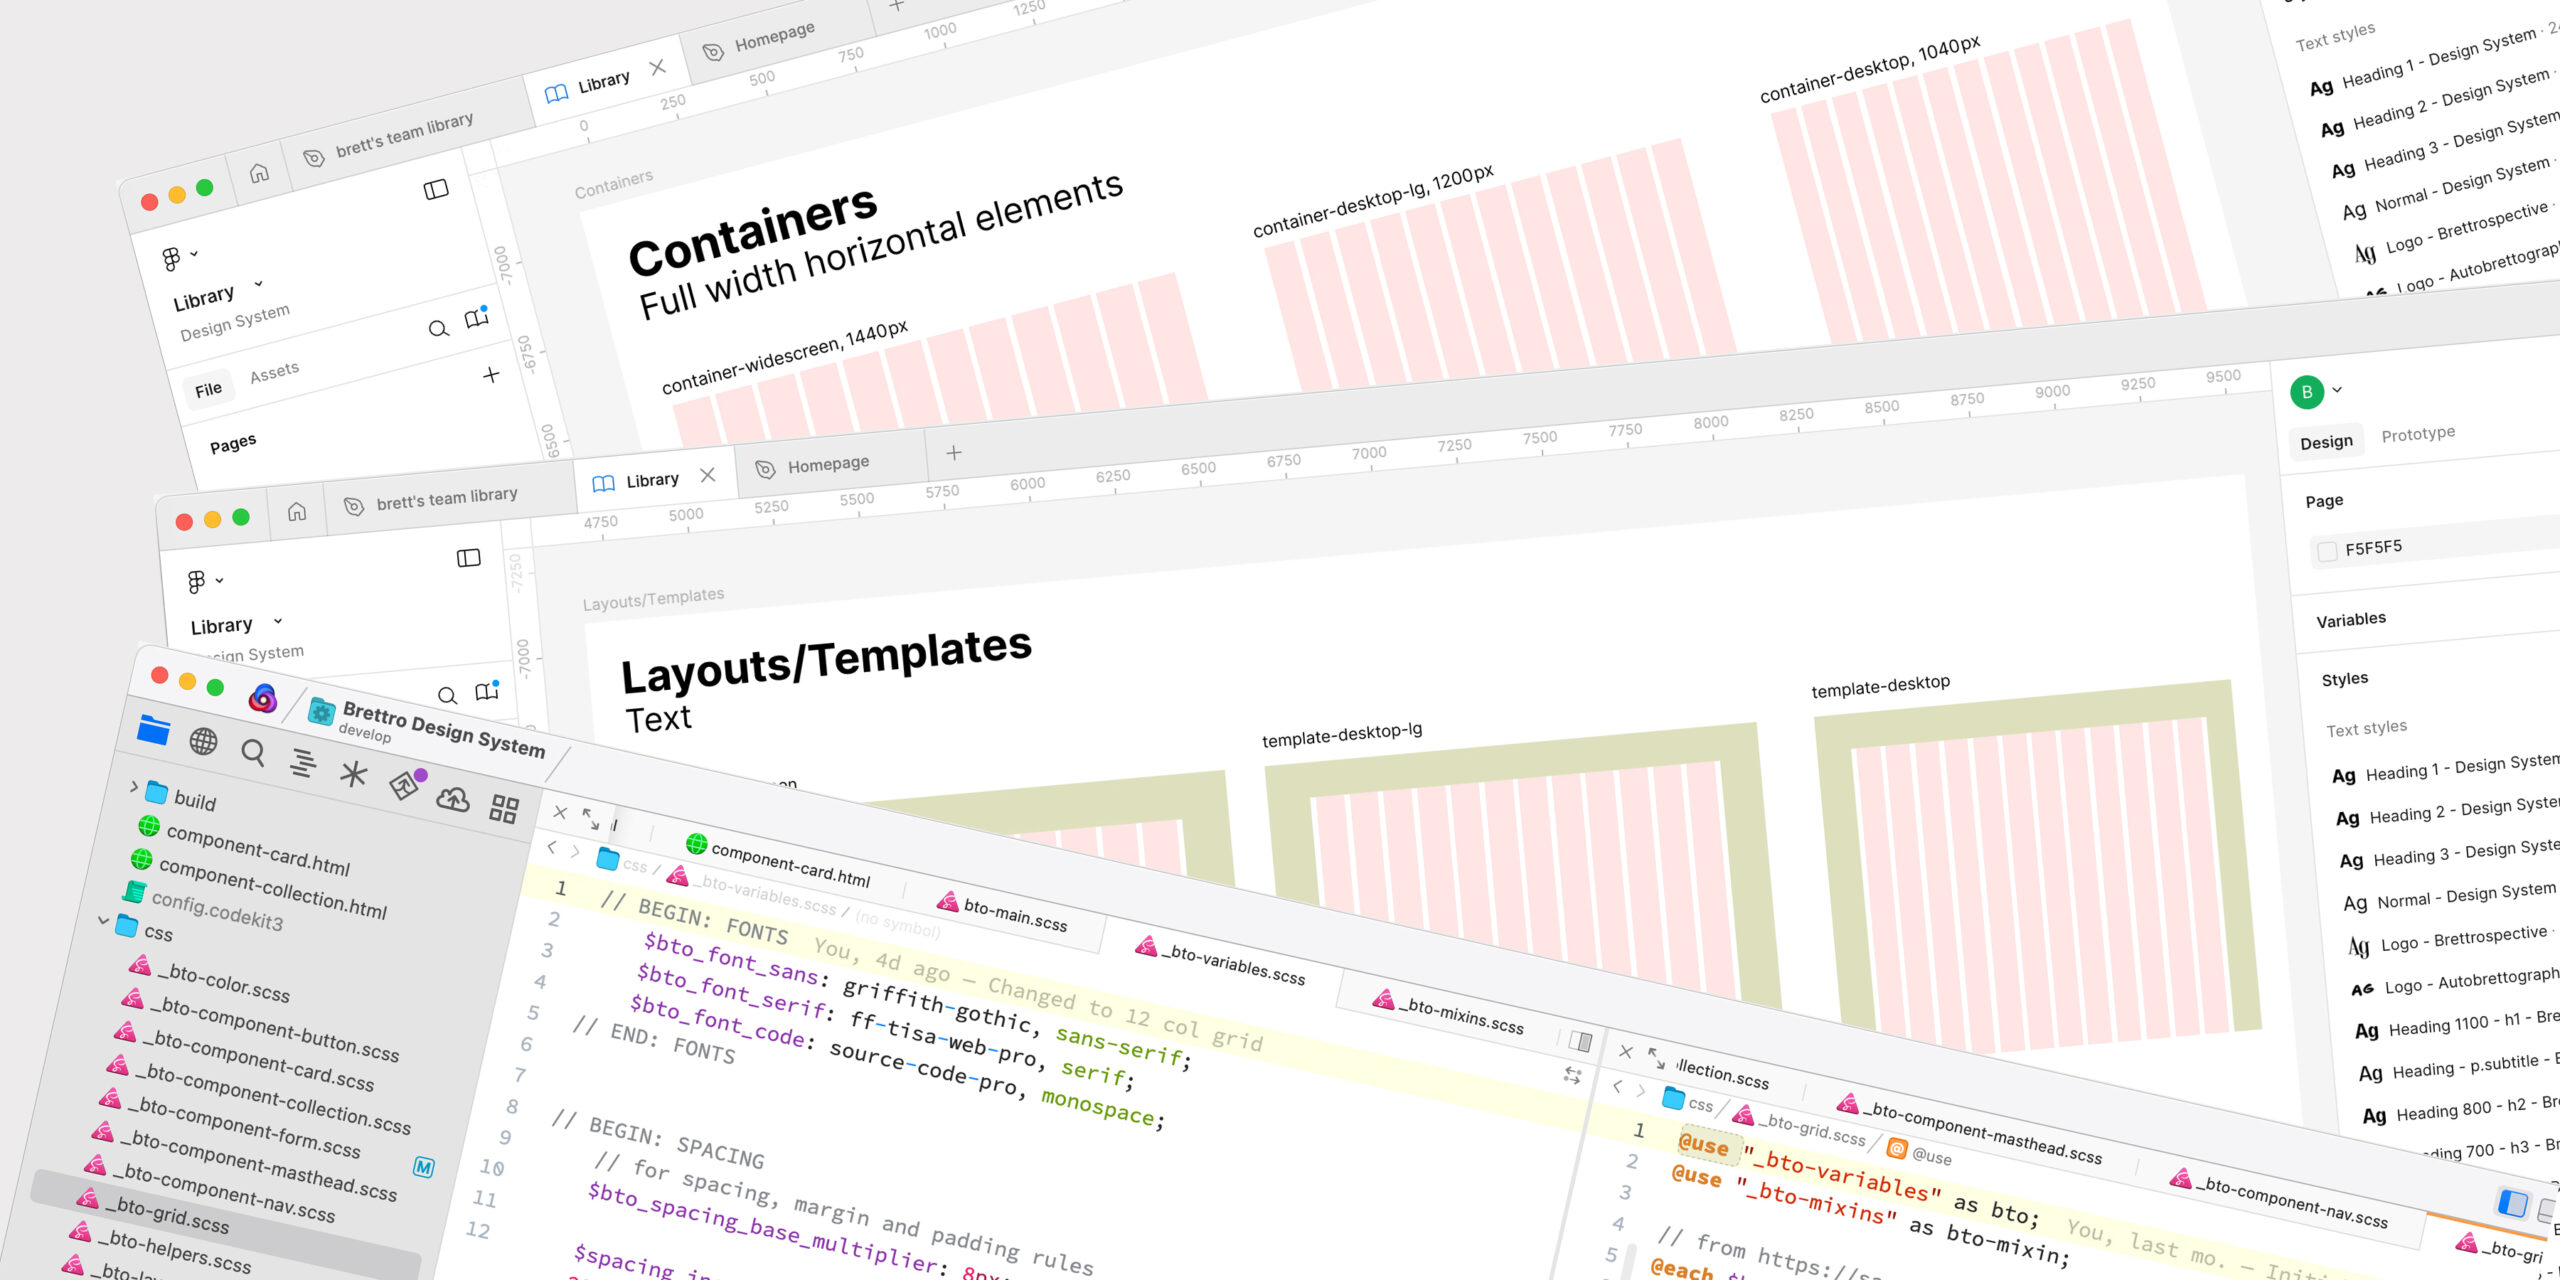The image size is (2560, 1280).
Task: Add a page with plus in top Figma window
Action: coord(491,375)
